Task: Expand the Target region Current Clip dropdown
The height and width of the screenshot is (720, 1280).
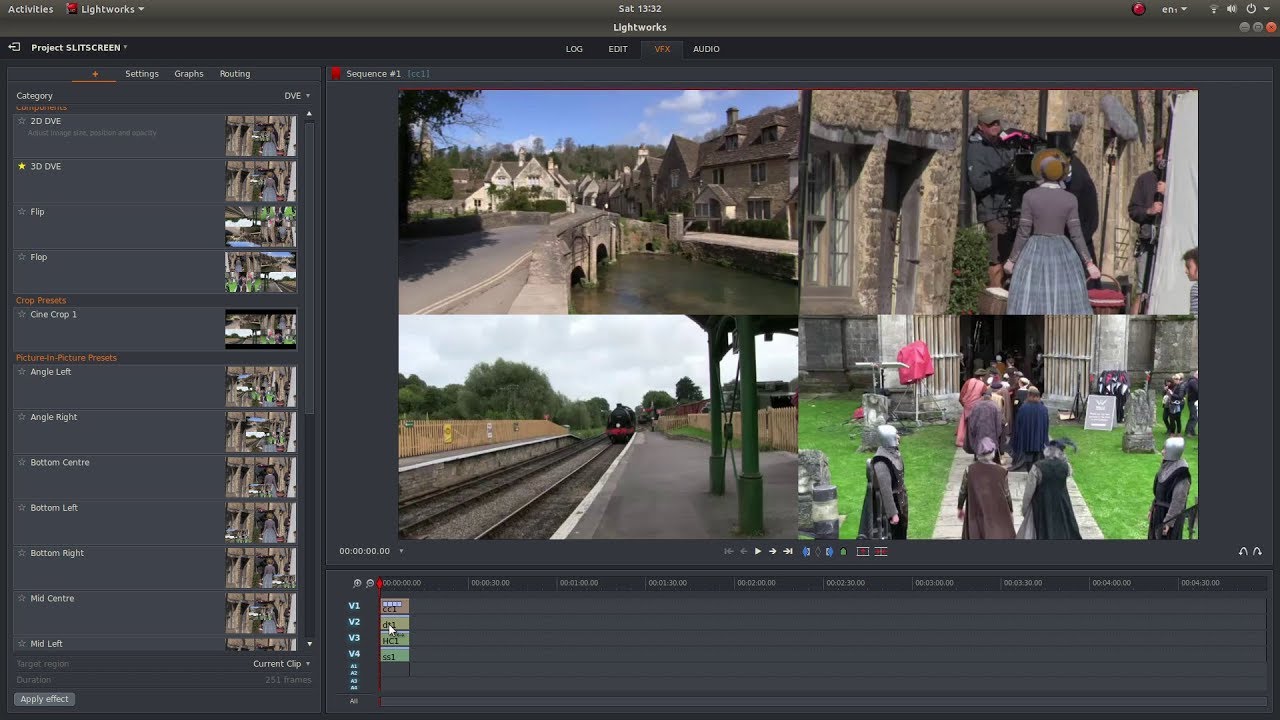Action: (x=282, y=664)
